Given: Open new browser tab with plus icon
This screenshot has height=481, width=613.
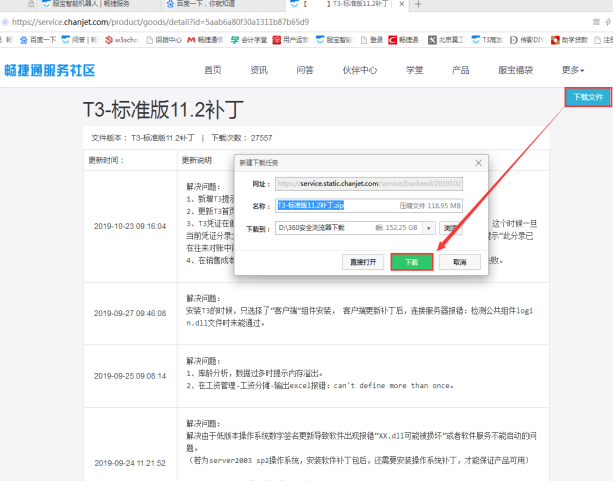Looking at the screenshot, I should 417,5.
